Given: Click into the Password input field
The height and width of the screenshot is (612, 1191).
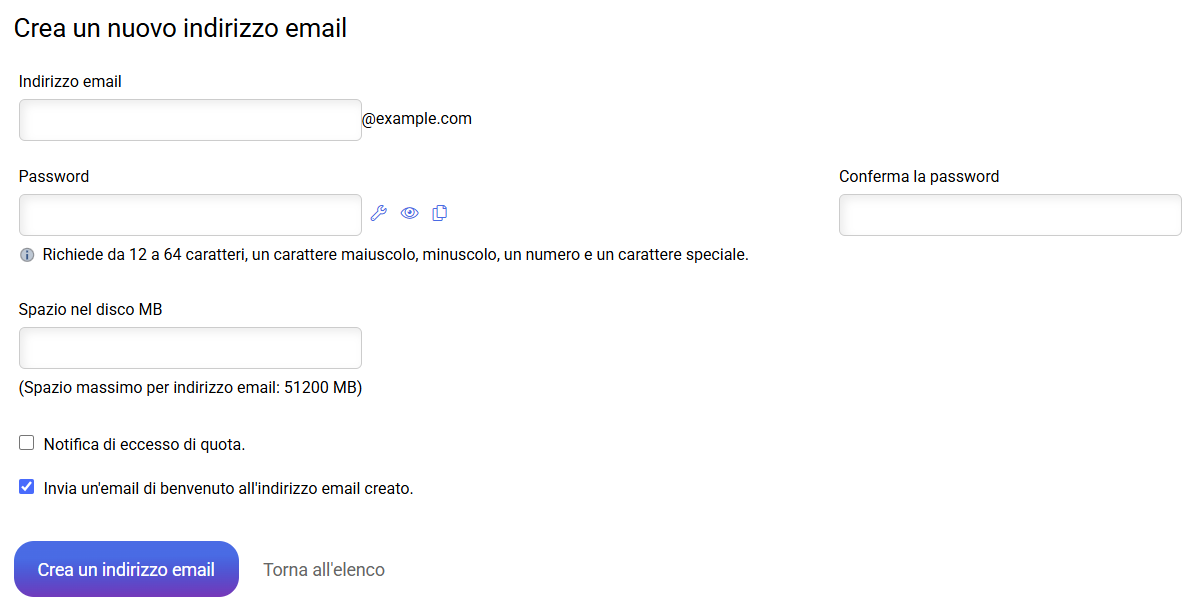Looking at the screenshot, I should point(190,215).
